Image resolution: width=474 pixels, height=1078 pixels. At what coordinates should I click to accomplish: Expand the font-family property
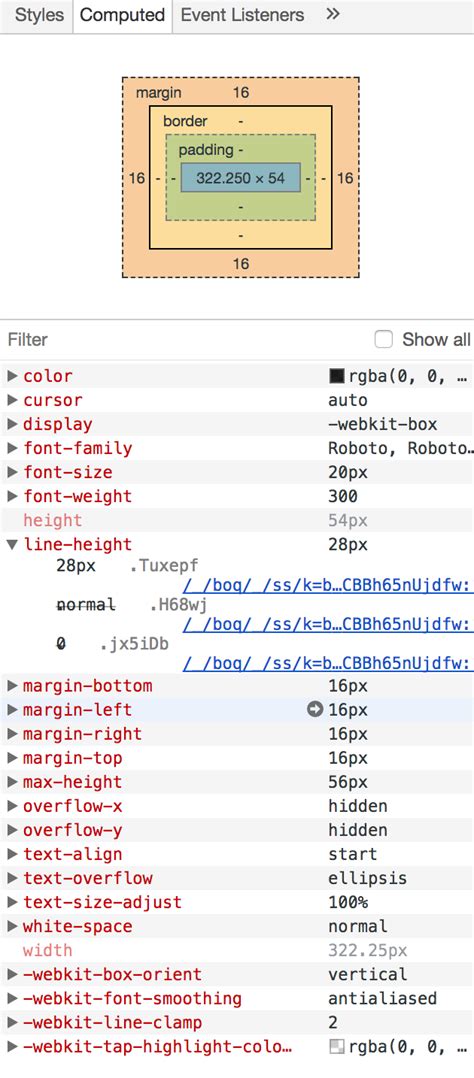point(12,448)
